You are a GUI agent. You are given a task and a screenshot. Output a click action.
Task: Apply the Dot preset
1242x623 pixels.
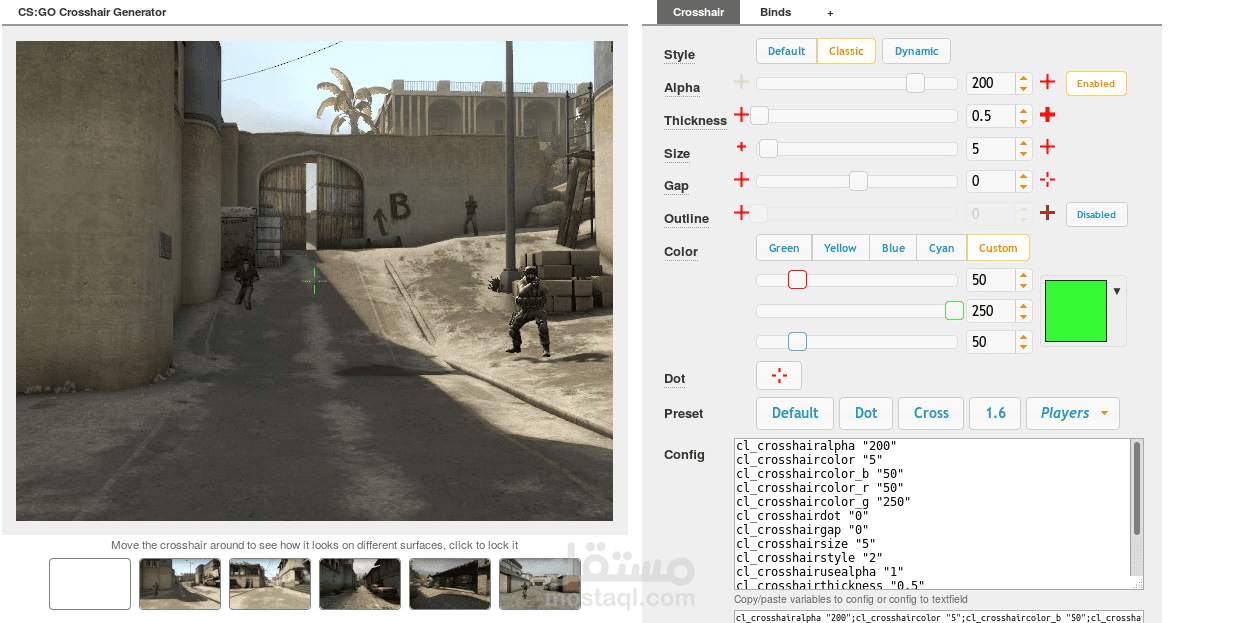(866, 413)
